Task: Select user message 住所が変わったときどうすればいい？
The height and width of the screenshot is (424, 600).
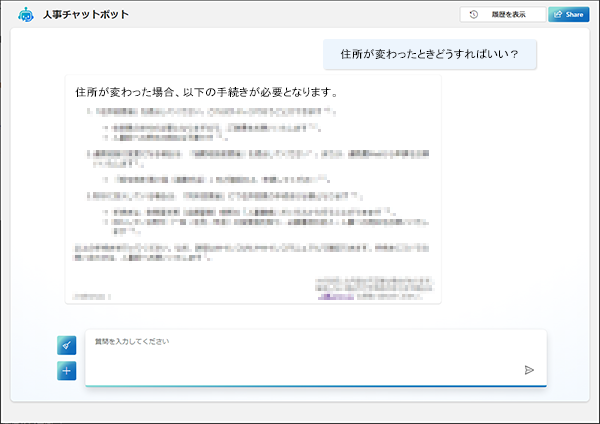Action: pyautogui.click(x=429, y=53)
